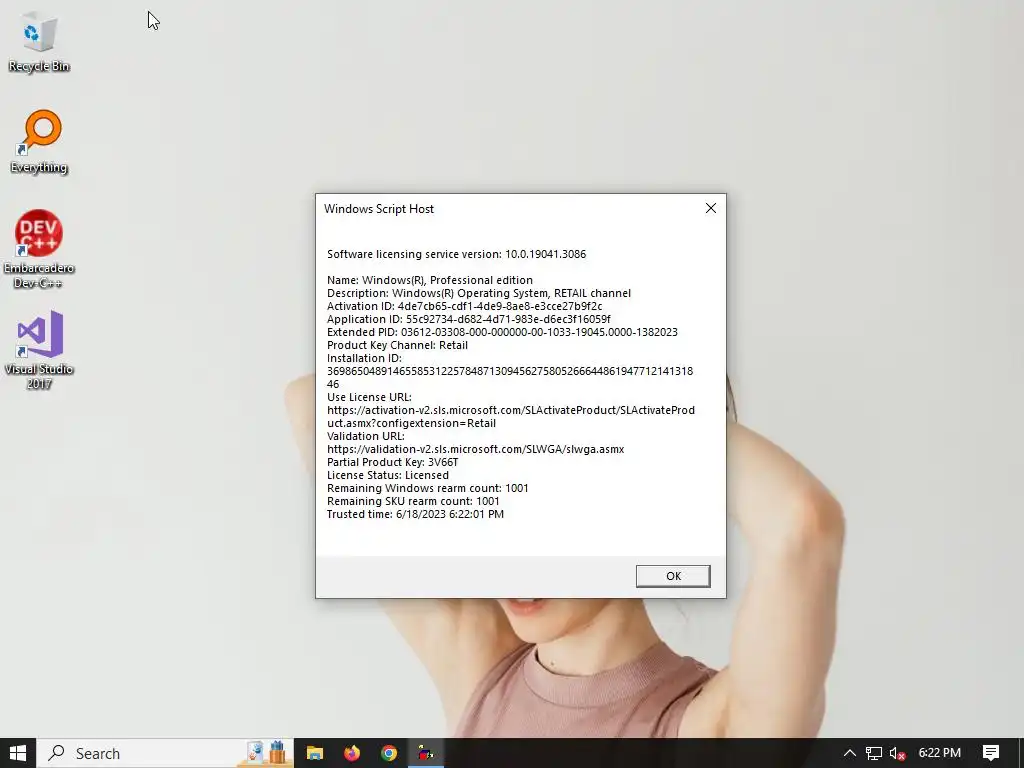Select the Embarcadero Dev-C++ desktop shortcut

pos(39,249)
